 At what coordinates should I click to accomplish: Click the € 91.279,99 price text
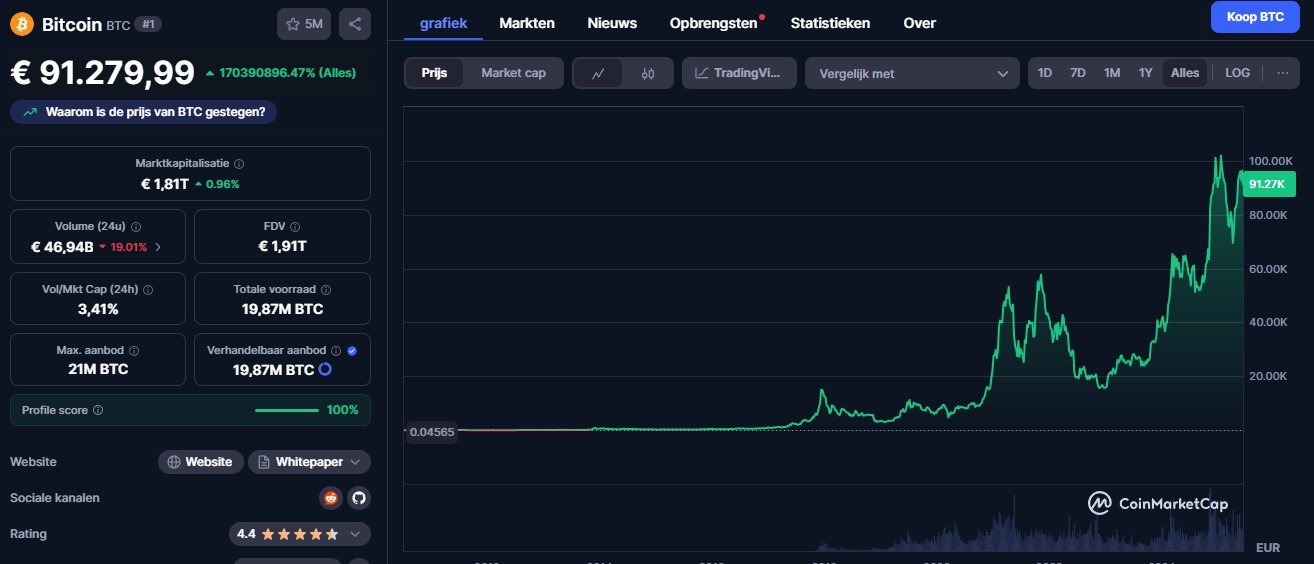click(x=103, y=73)
